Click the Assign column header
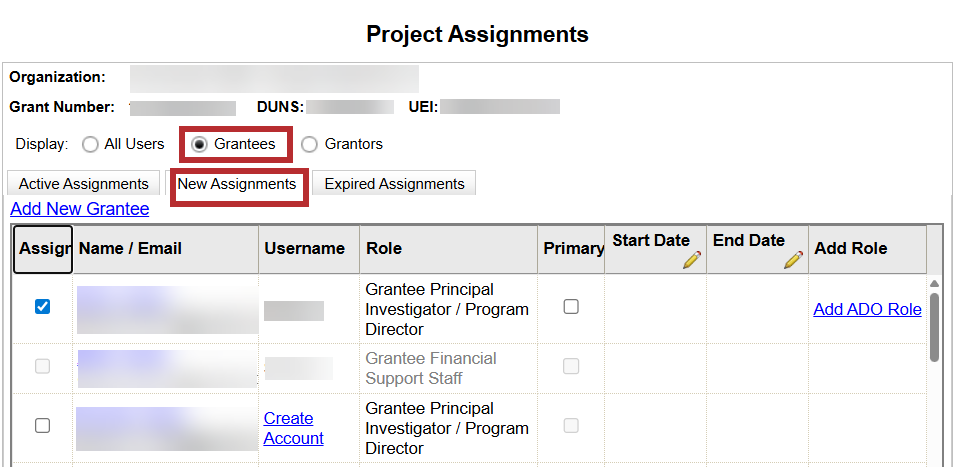The image size is (954, 467). 42,248
